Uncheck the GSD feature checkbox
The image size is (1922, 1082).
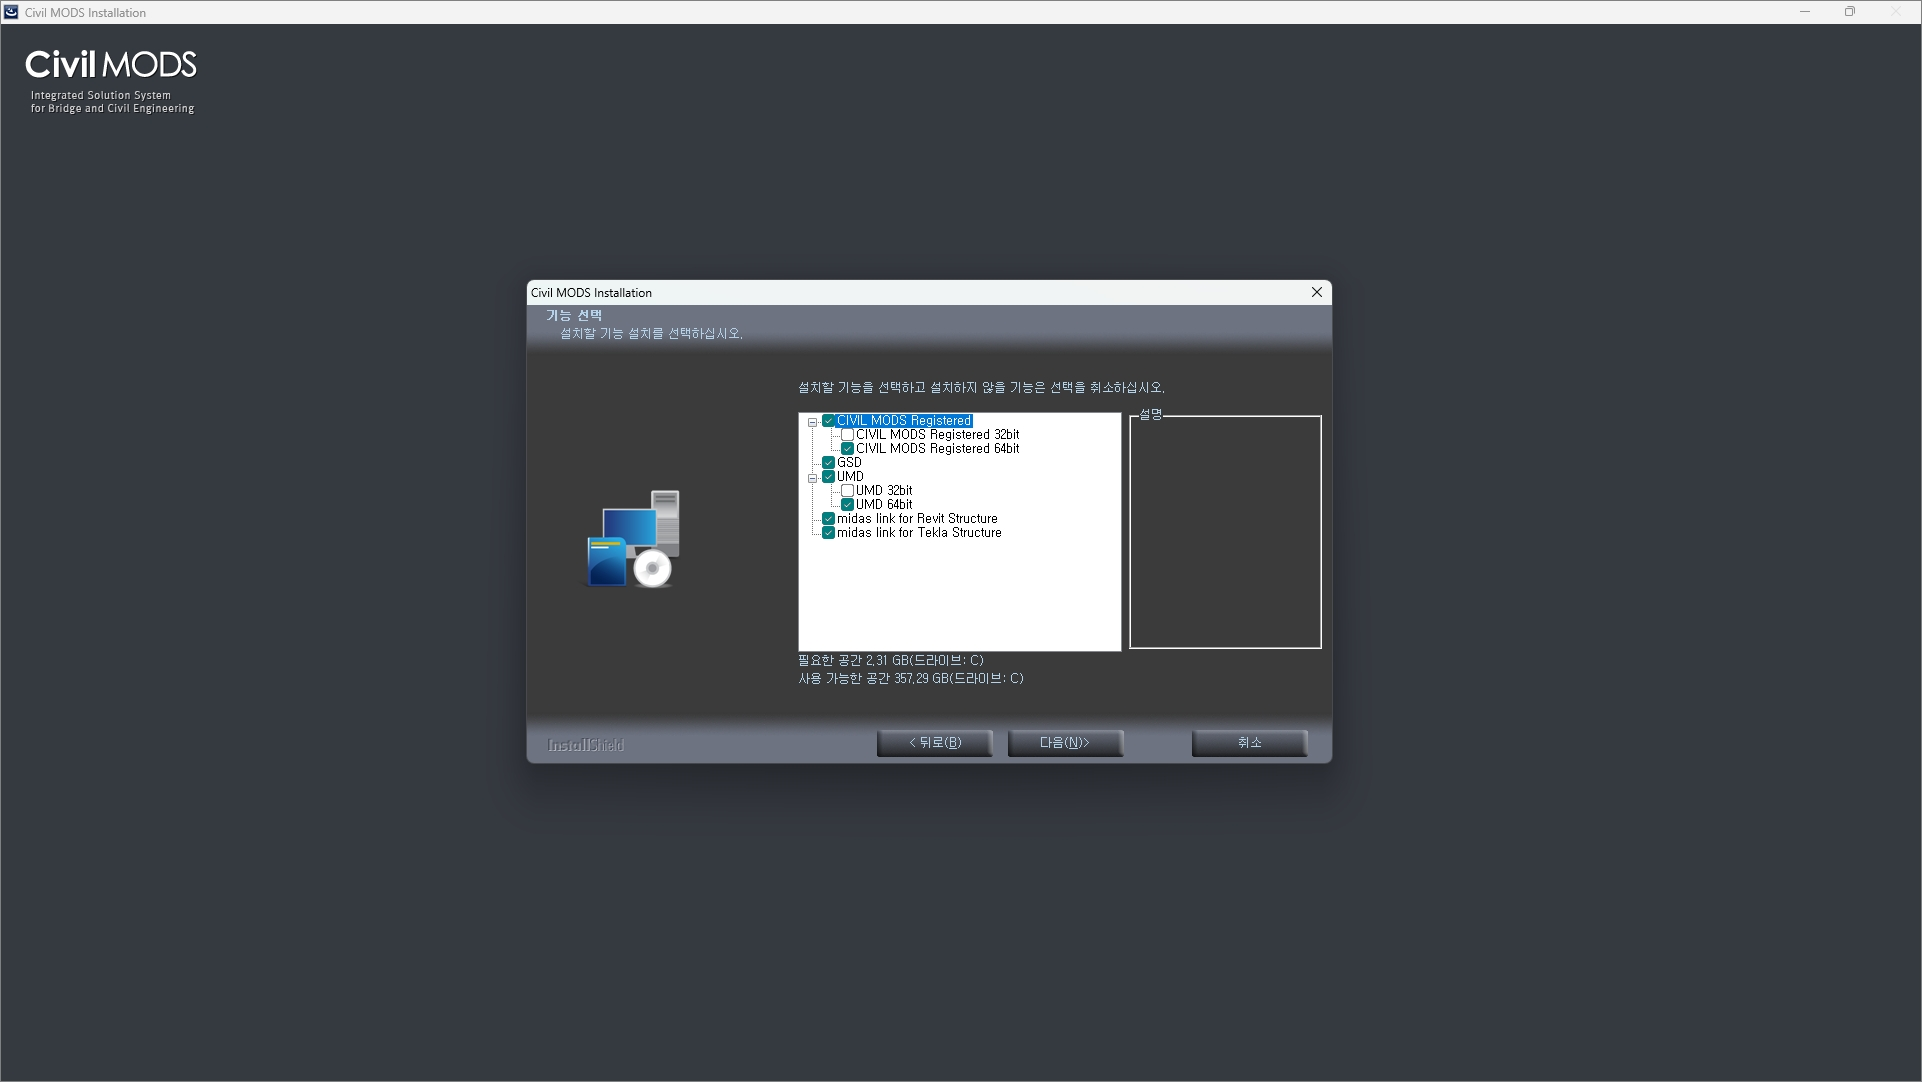click(x=828, y=463)
